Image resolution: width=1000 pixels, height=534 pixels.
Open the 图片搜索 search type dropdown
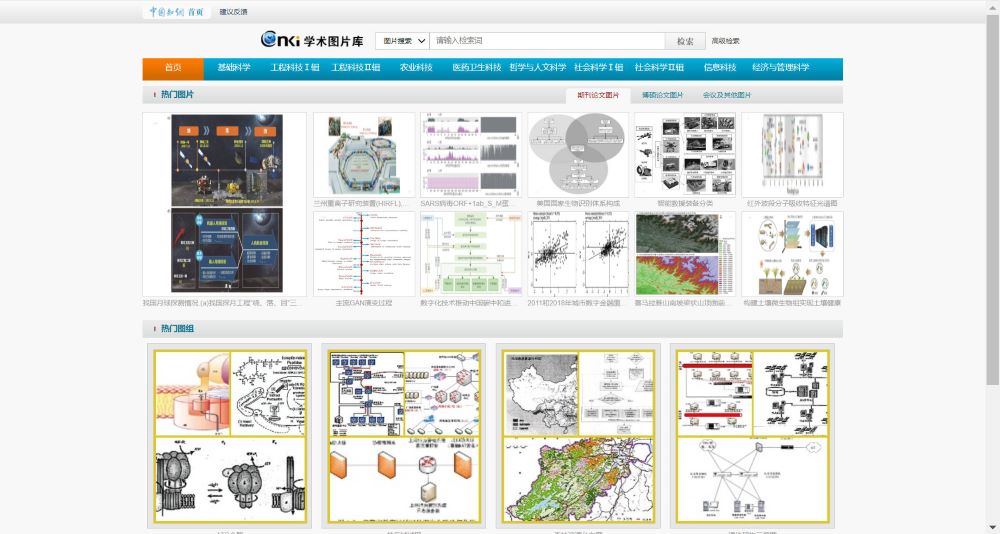pos(403,41)
